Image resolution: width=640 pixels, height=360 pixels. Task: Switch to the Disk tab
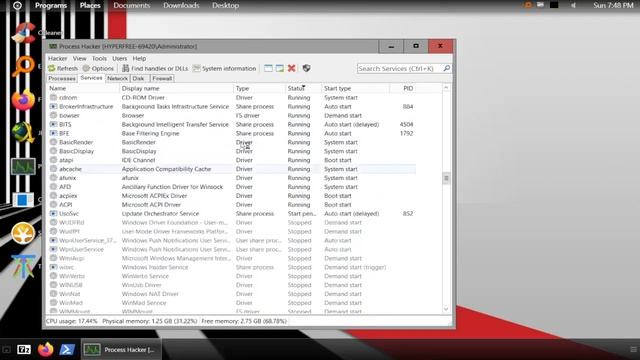click(138, 78)
